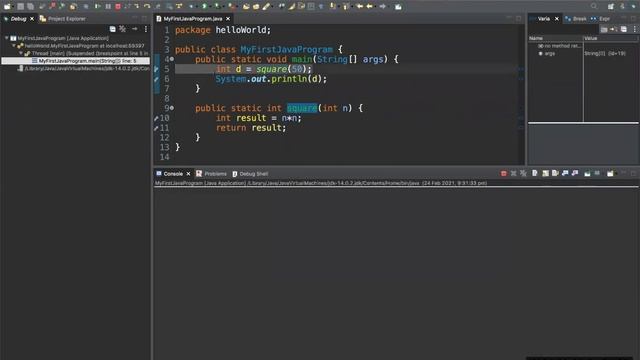640x360 pixels.
Task: Click the Remove All Terminated icon in Console
Action: [523, 173]
